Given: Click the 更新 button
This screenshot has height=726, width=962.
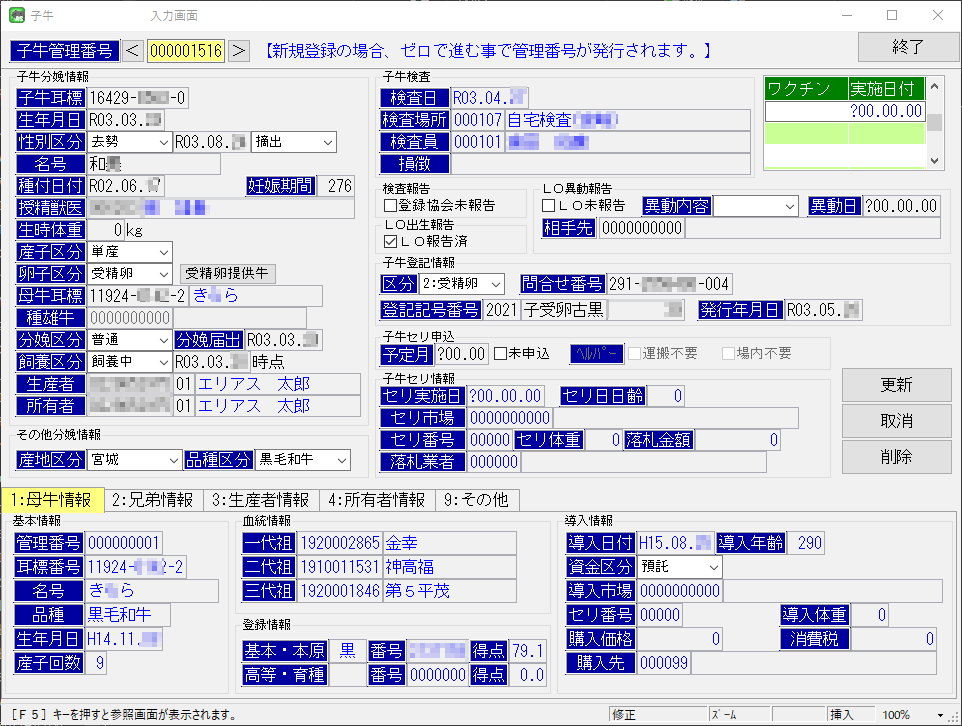Looking at the screenshot, I should click(x=896, y=385).
